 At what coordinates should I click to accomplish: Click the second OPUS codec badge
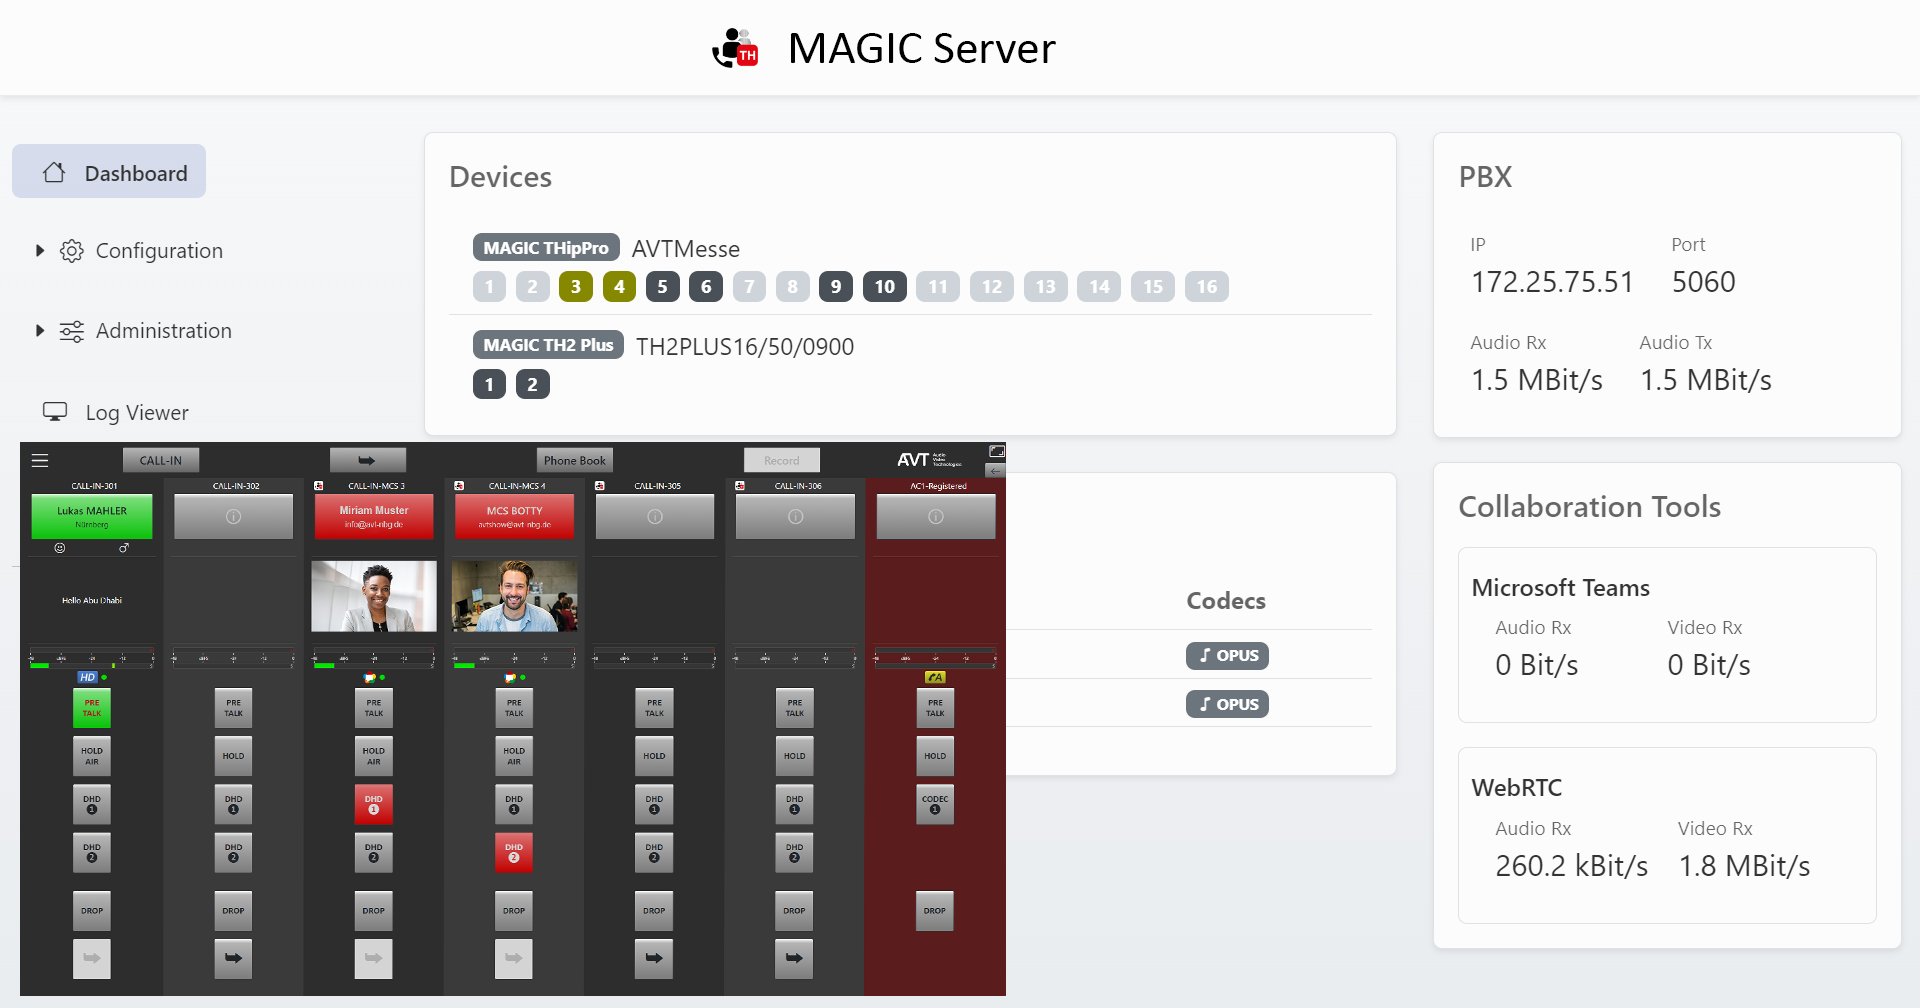click(x=1228, y=704)
